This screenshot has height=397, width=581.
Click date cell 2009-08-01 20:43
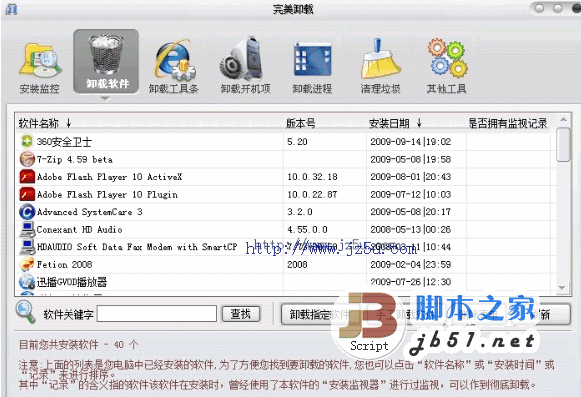pos(411,177)
